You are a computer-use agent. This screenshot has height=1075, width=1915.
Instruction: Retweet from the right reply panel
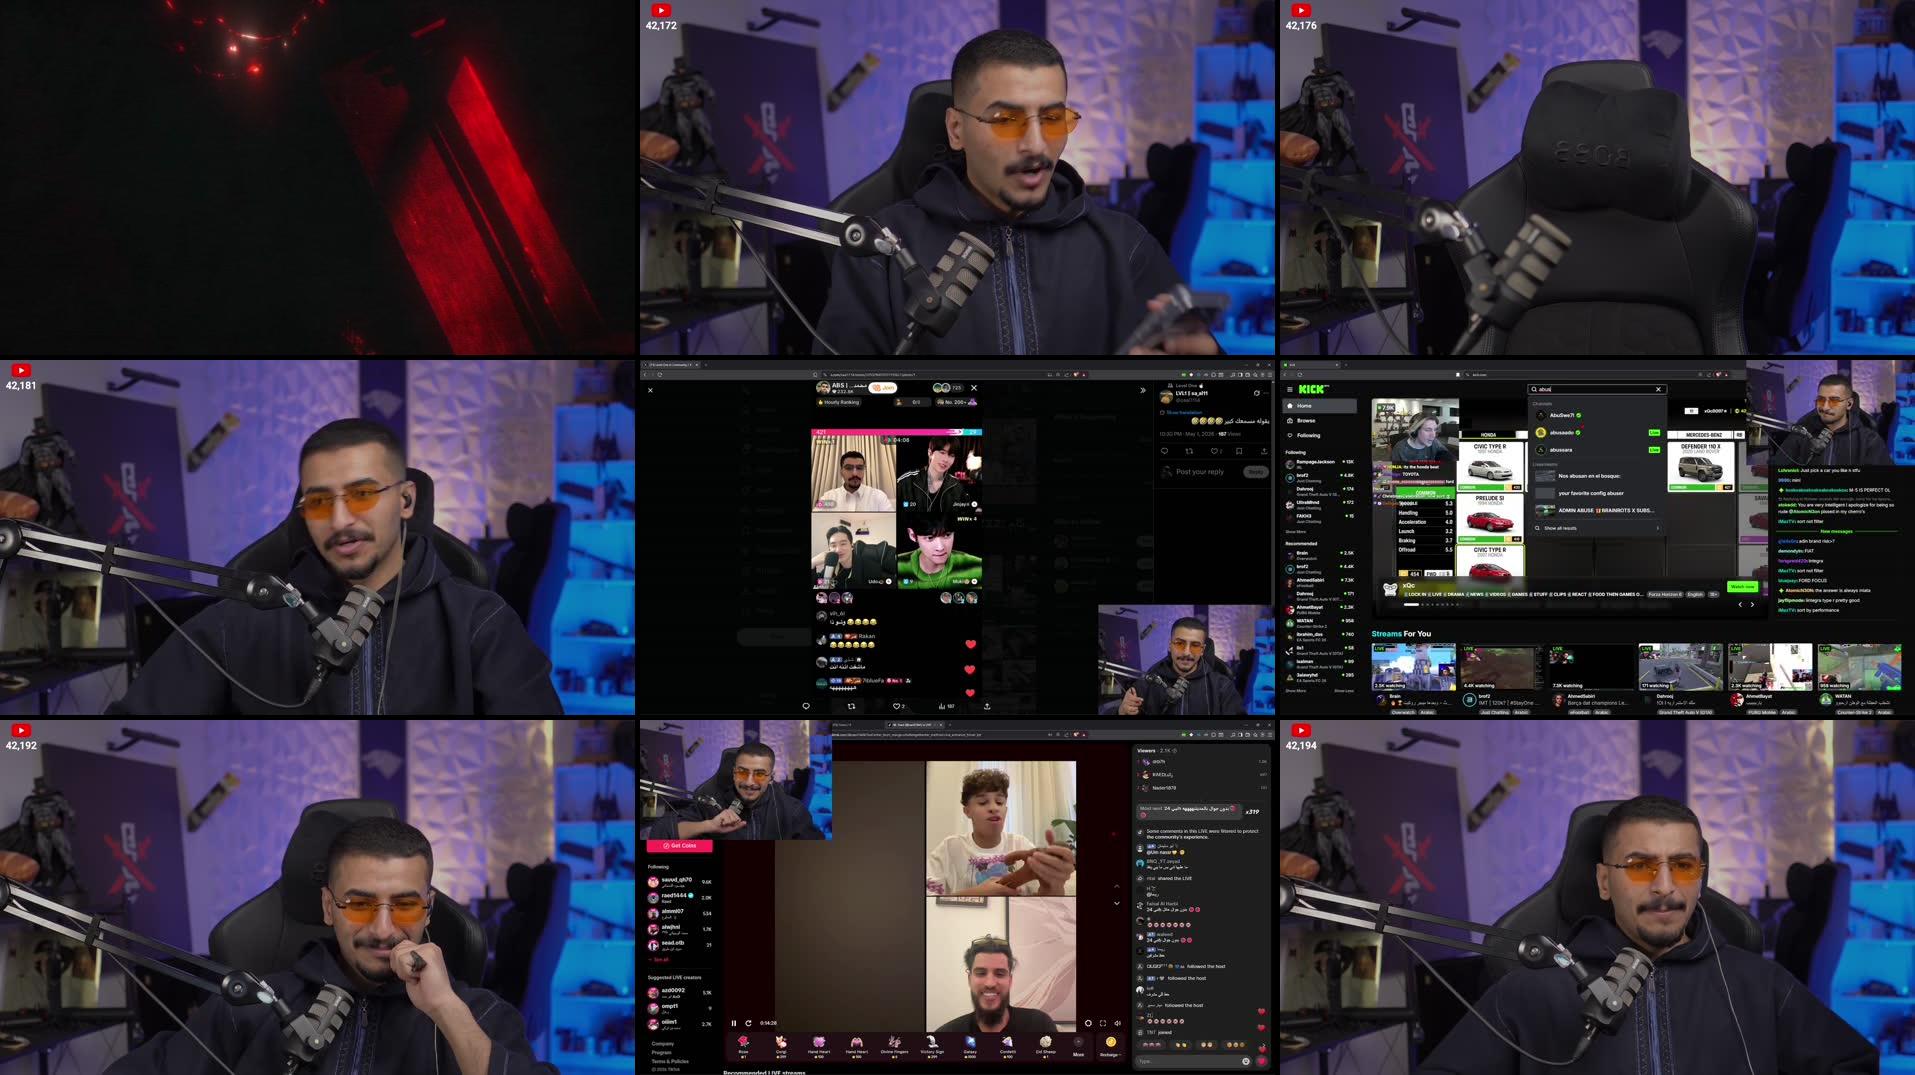pyautogui.click(x=1189, y=451)
